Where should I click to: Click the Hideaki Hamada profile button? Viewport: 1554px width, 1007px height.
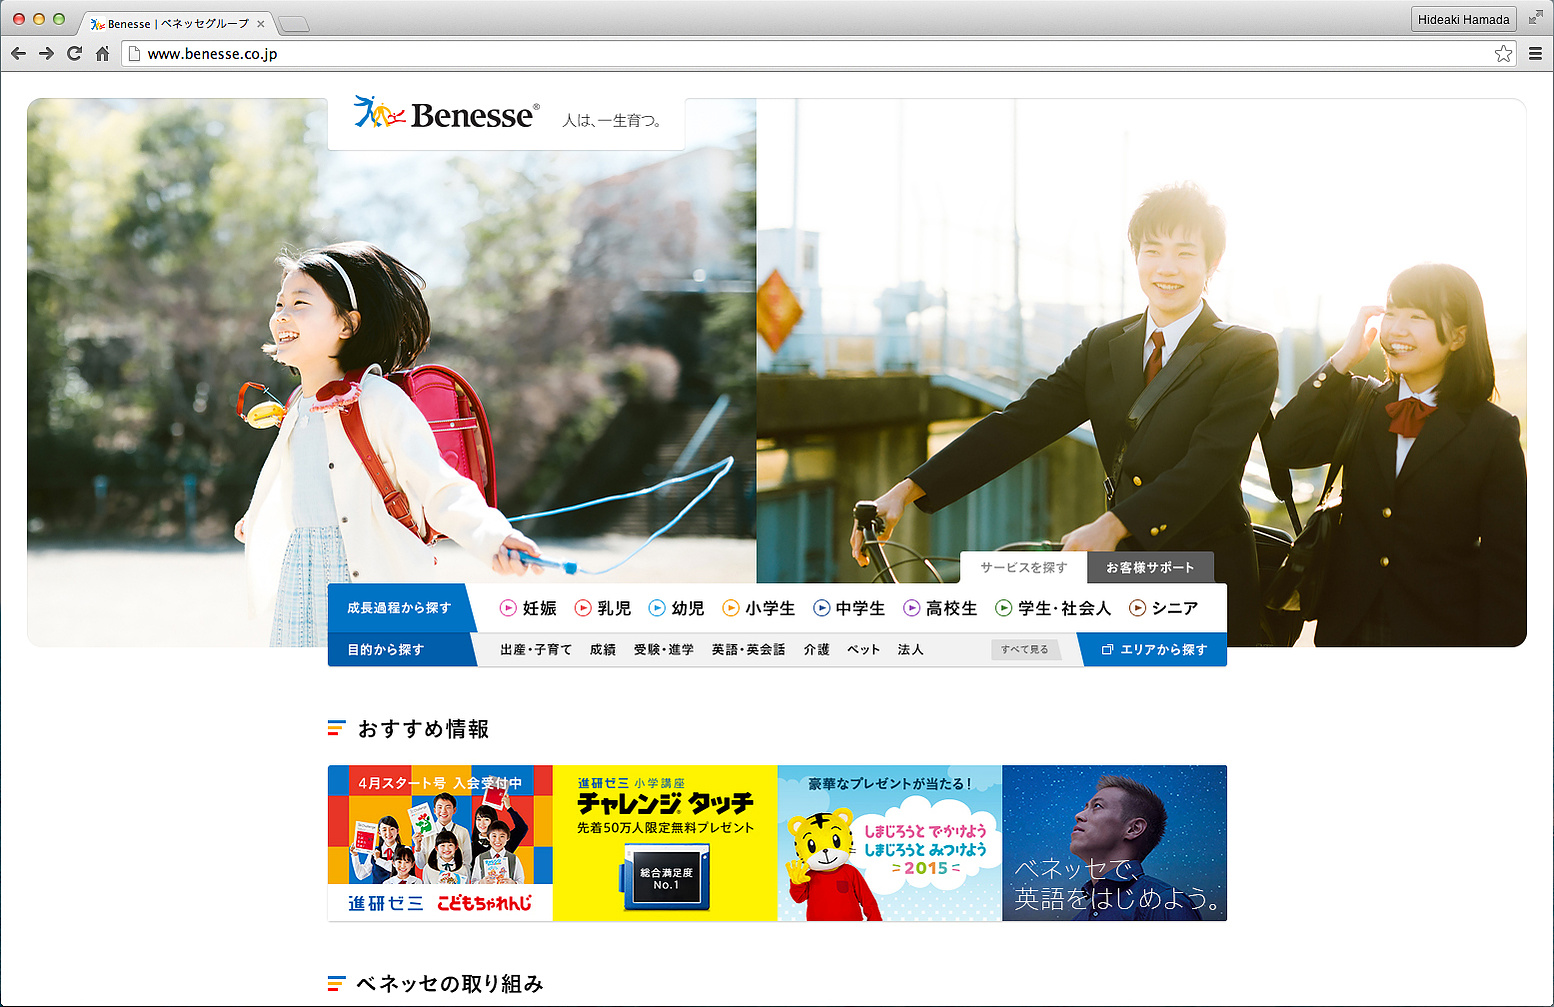pyautogui.click(x=1464, y=19)
